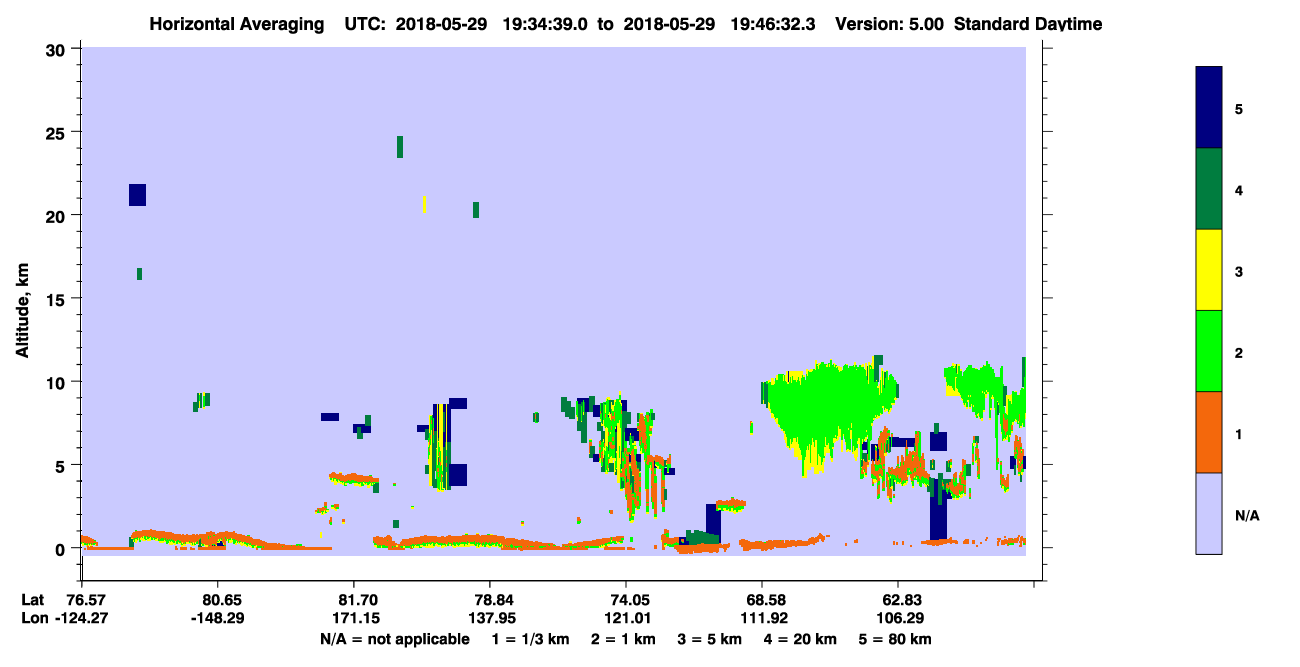The width and height of the screenshot is (1300, 667).
Task: Click the '5 = 80 km' legend text
Action: click(894, 639)
